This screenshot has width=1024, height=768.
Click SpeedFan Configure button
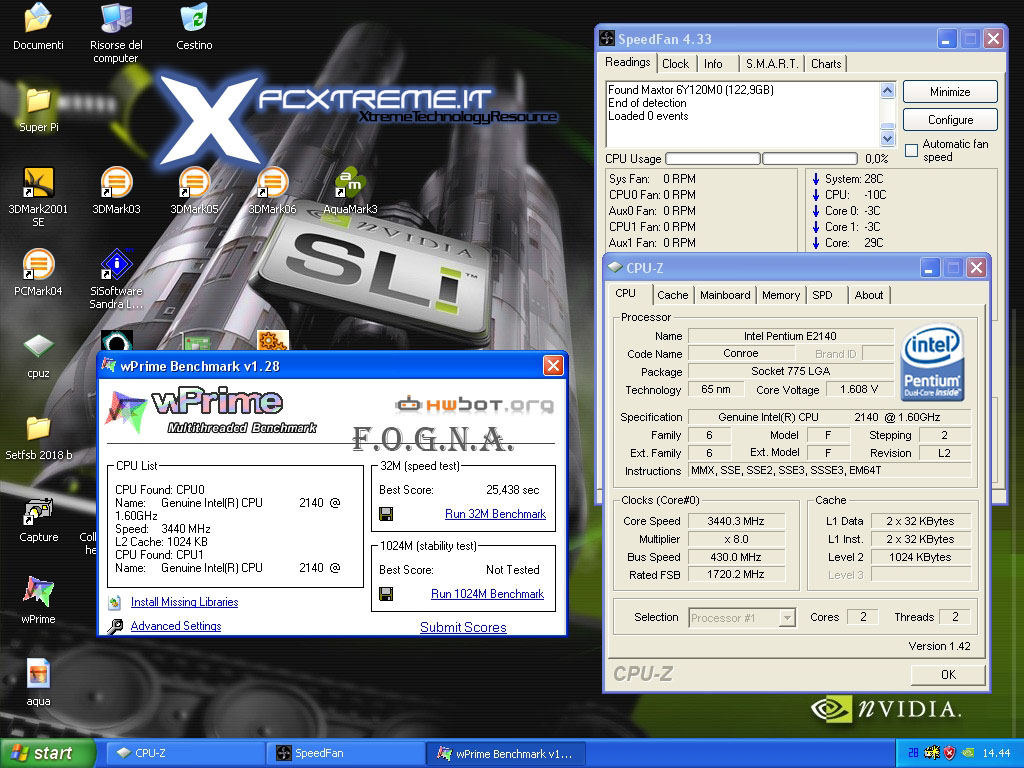point(950,120)
